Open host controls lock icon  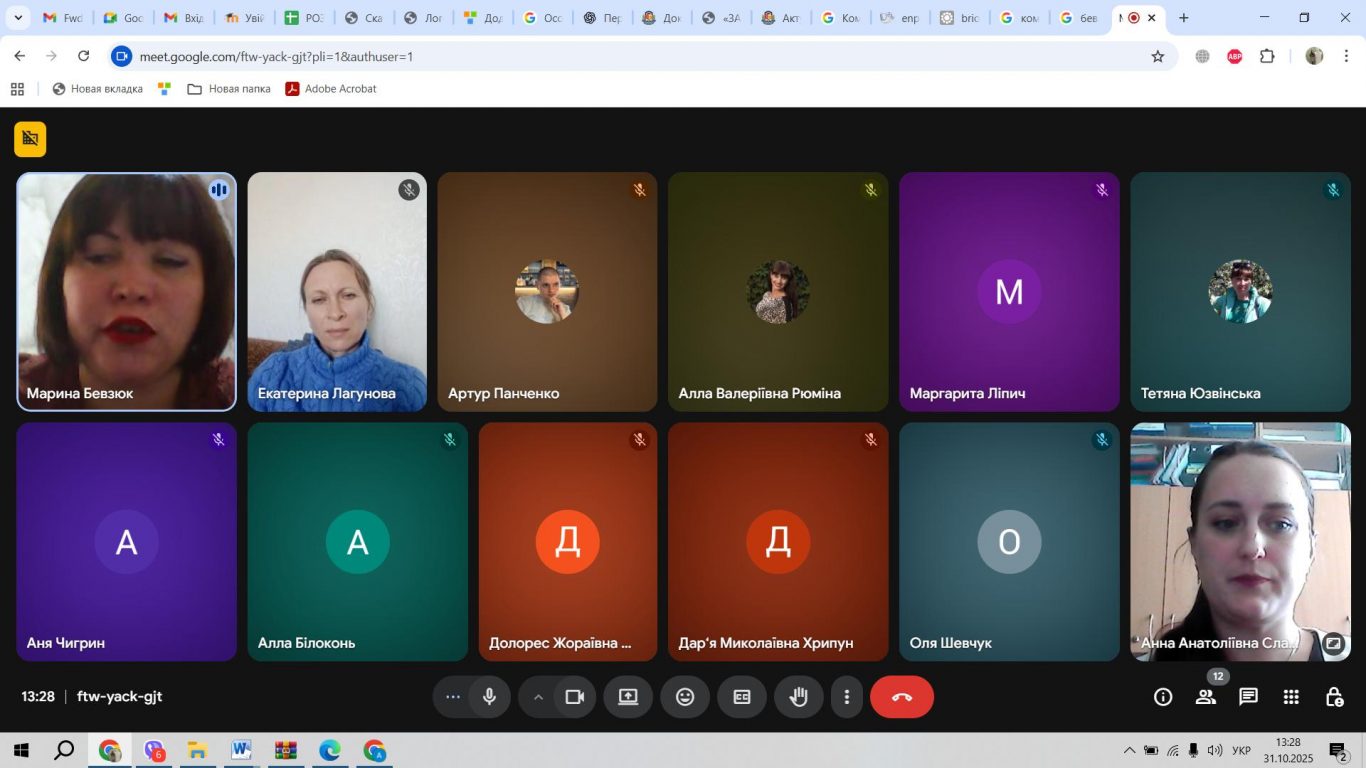(1334, 697)
